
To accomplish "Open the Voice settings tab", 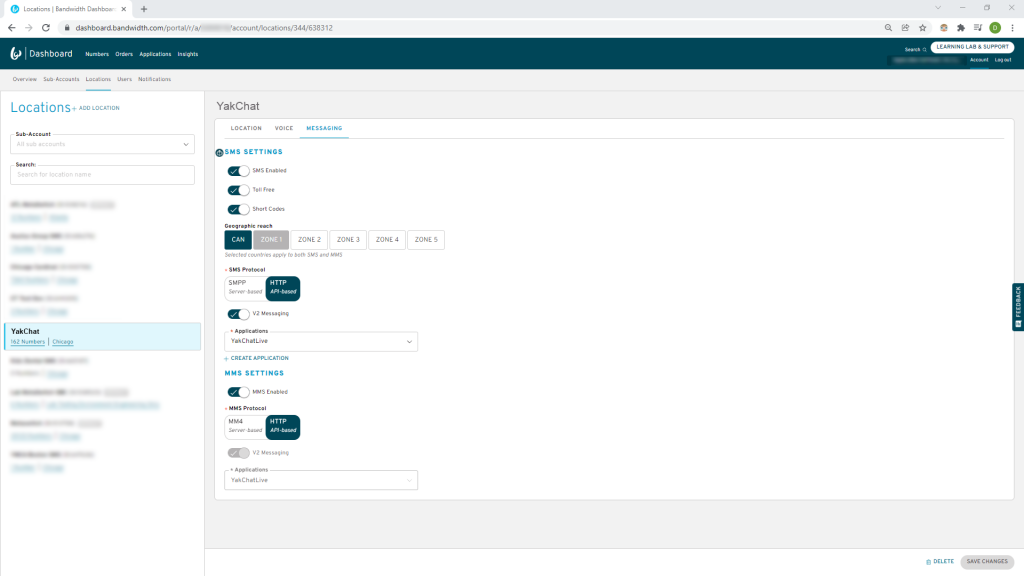I will (x=284, y=129).
